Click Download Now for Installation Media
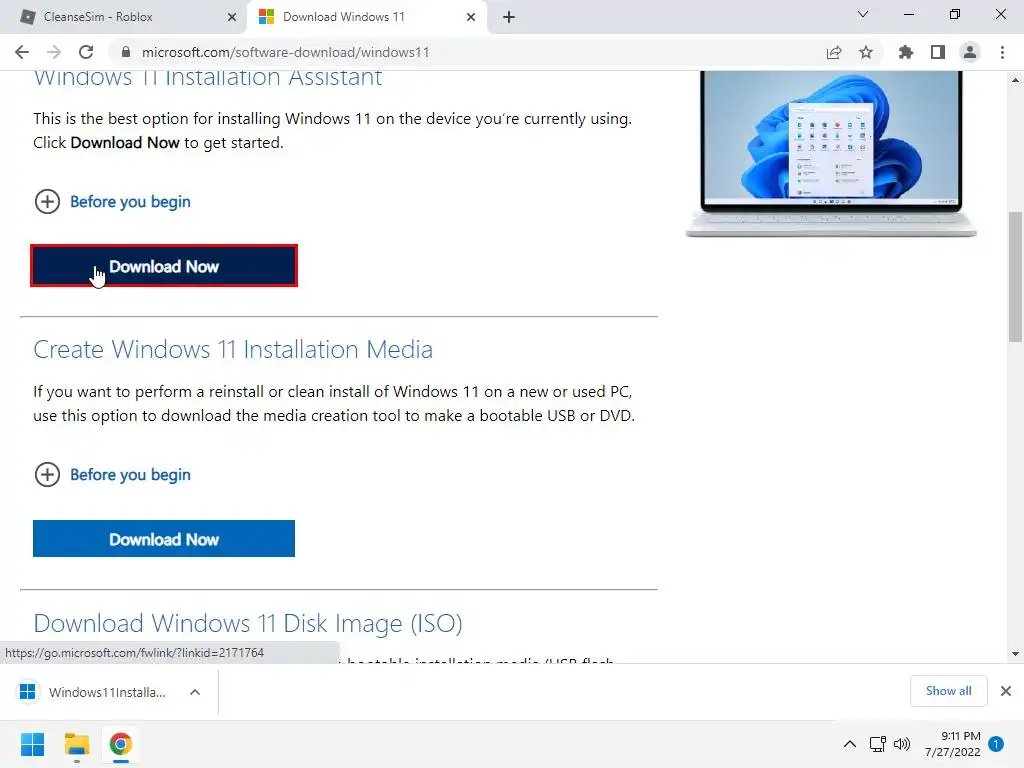The height and width of the screenshot is (768, 1024). coord(164,539)
